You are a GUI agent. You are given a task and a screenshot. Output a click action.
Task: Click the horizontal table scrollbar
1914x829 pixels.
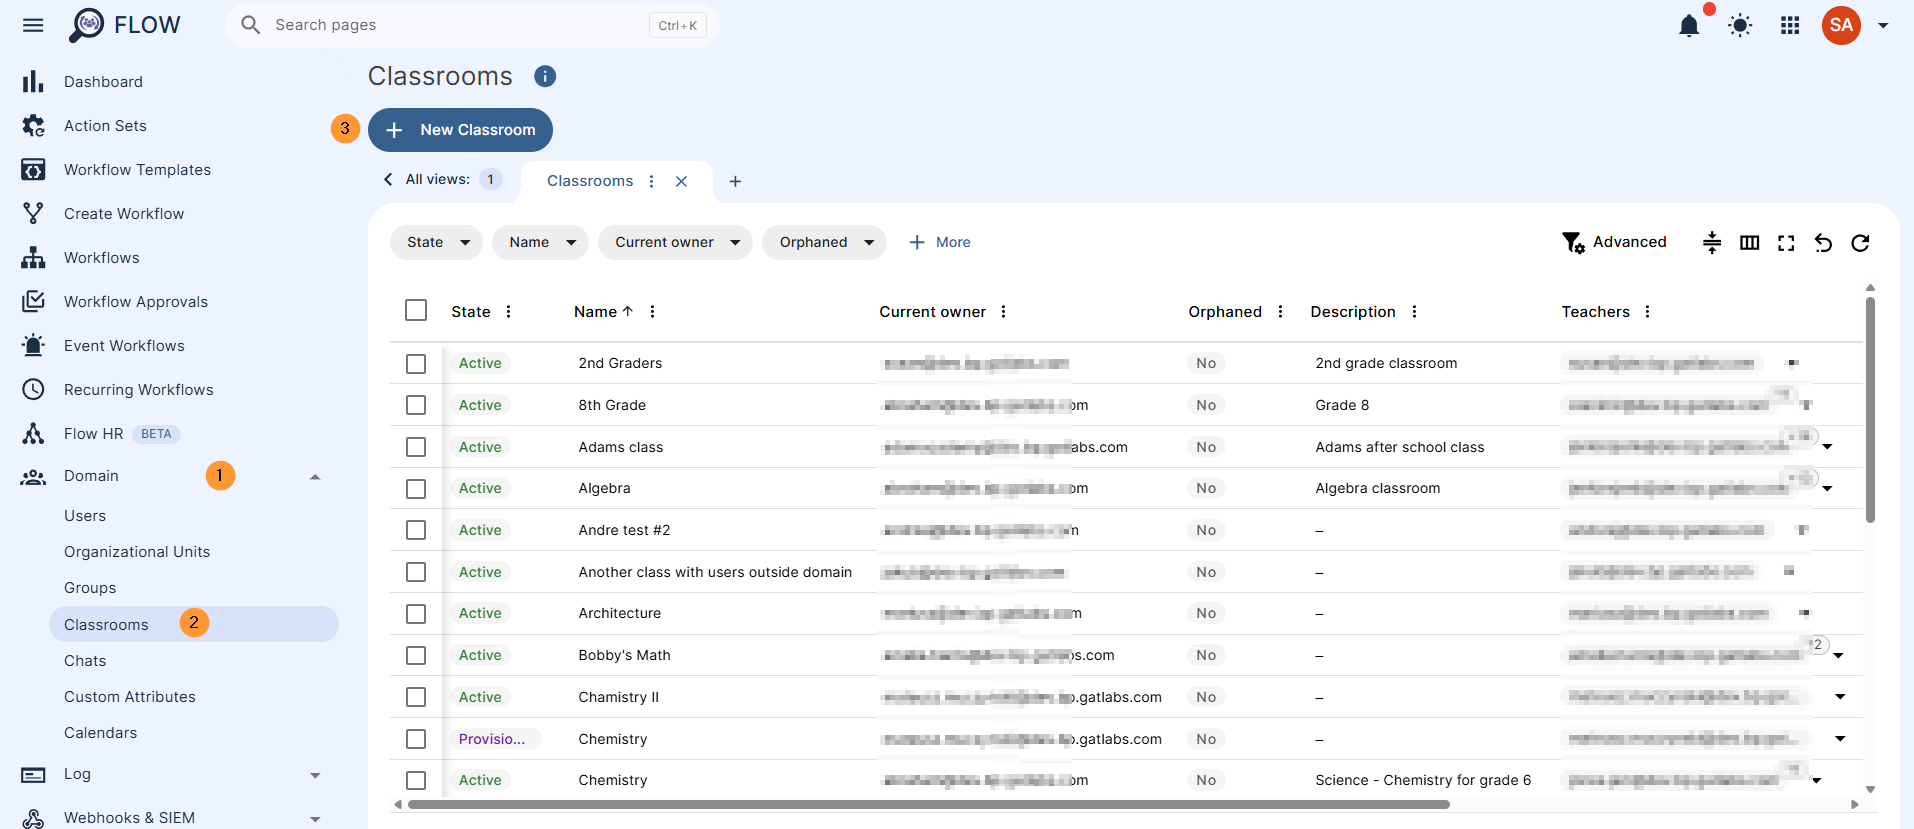click(928, 805)
